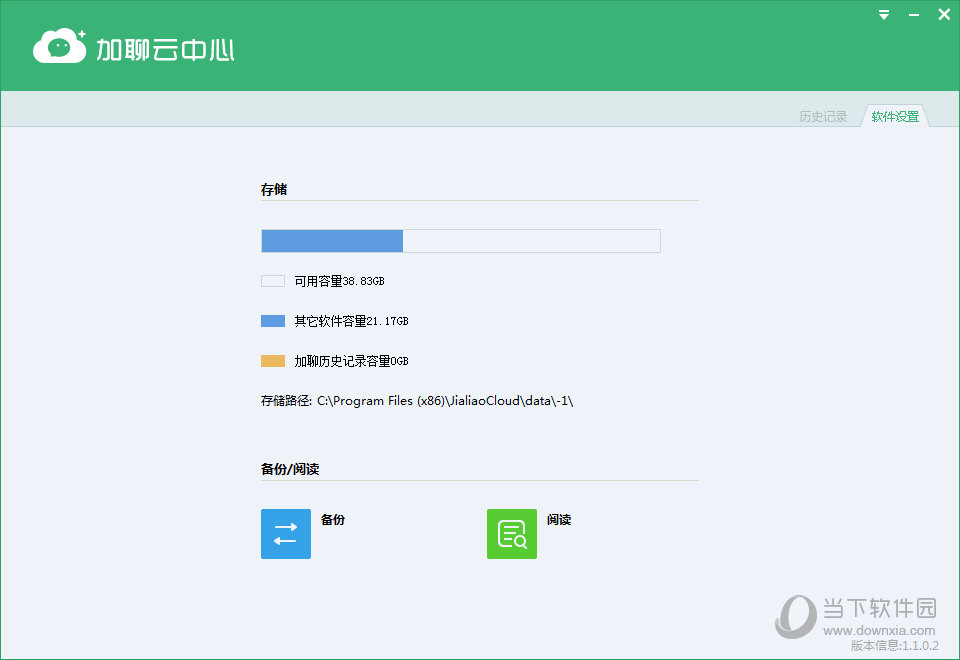Switch to the 历史记录 tab
The height and width of the screenshot is (660, 960).
(823, 116)
